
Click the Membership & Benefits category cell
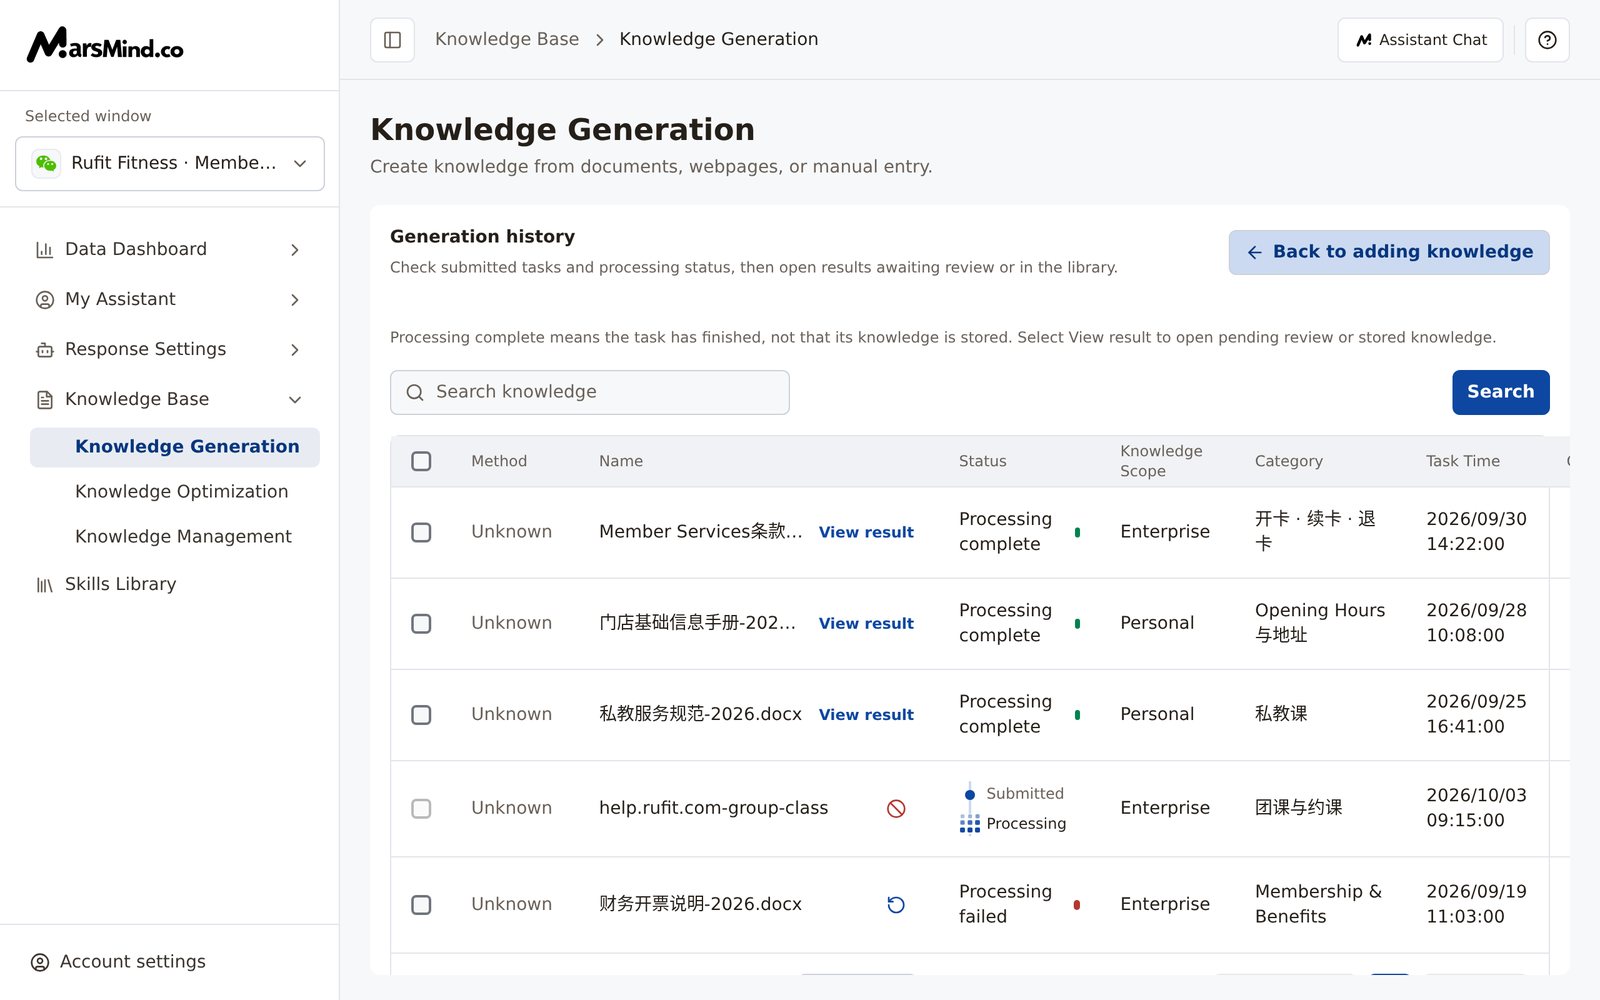pyautogui.click(x=1318, y=904)
